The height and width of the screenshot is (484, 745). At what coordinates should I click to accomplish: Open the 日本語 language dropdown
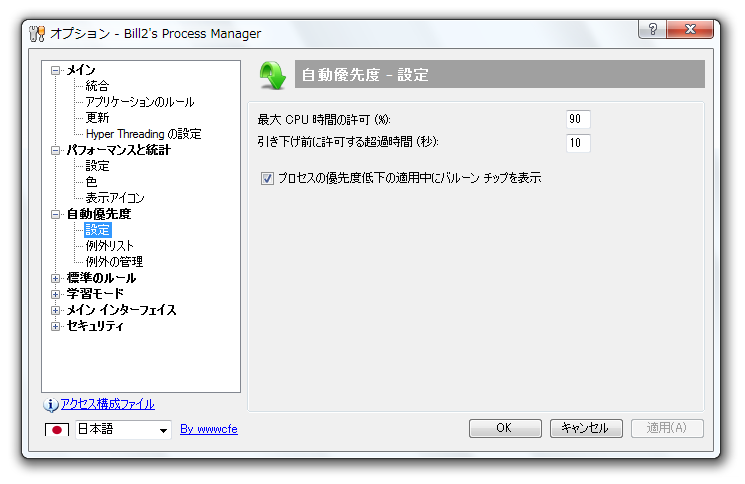click(124, 429)
